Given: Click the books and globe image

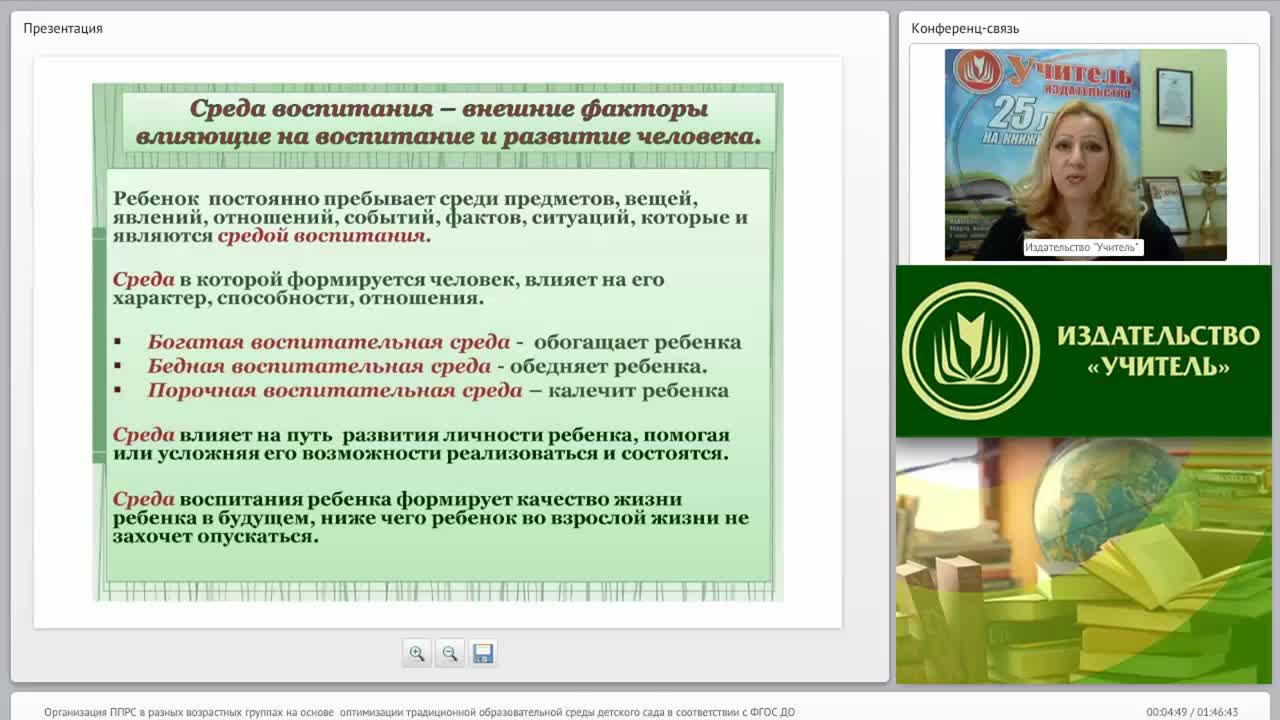Looking at the screenshot, I should pyautogui.click(x=1083, y=561).
